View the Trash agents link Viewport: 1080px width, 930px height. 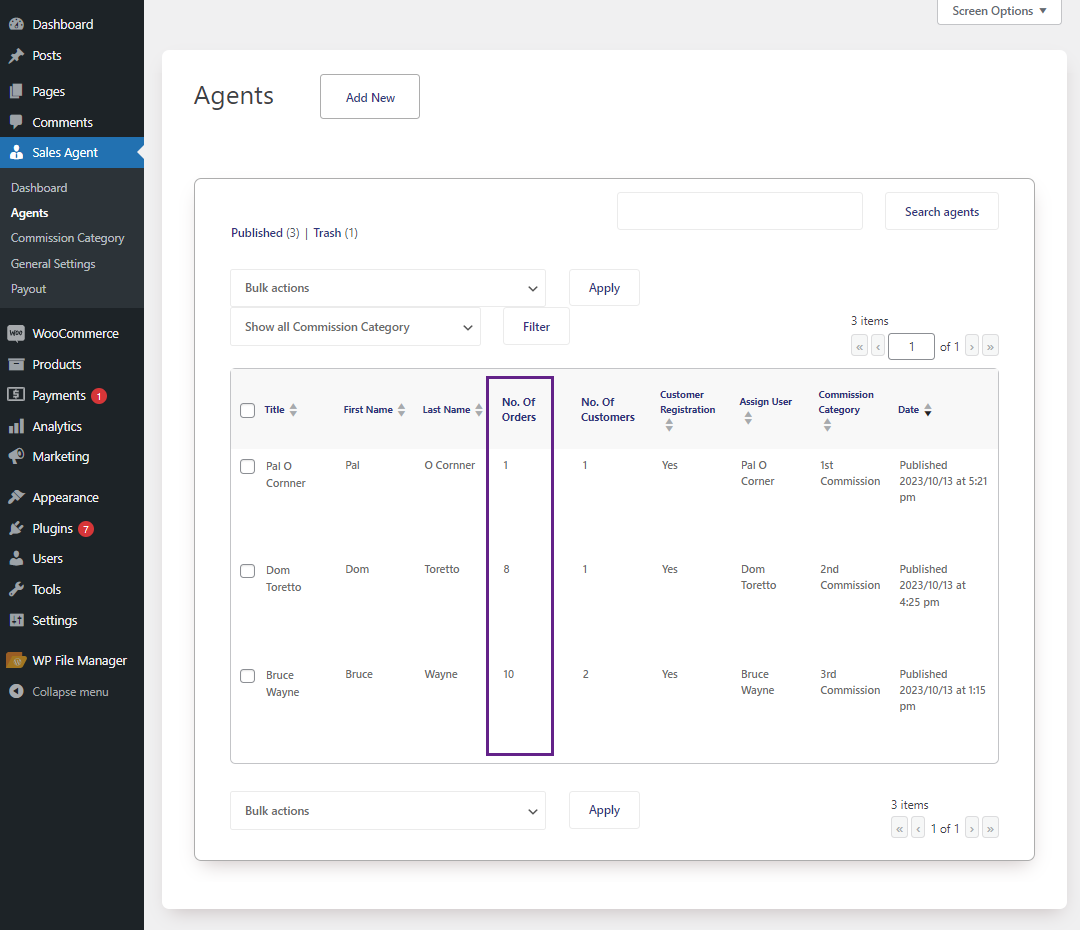tap(327, 233)
